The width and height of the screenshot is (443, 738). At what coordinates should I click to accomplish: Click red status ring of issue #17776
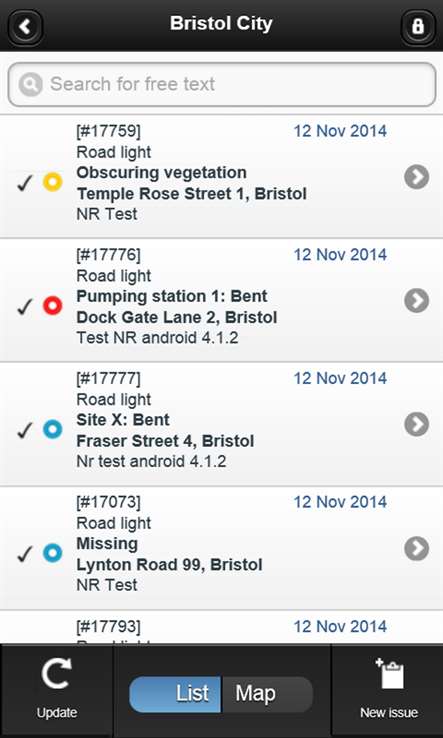(53, 305)
